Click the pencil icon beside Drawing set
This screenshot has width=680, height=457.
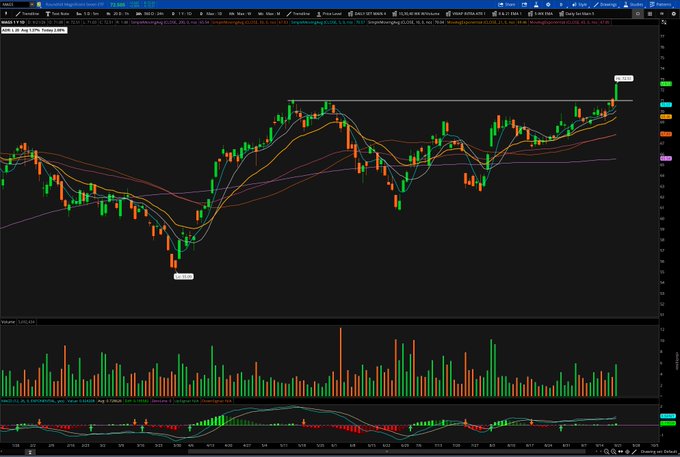[634, 452]
